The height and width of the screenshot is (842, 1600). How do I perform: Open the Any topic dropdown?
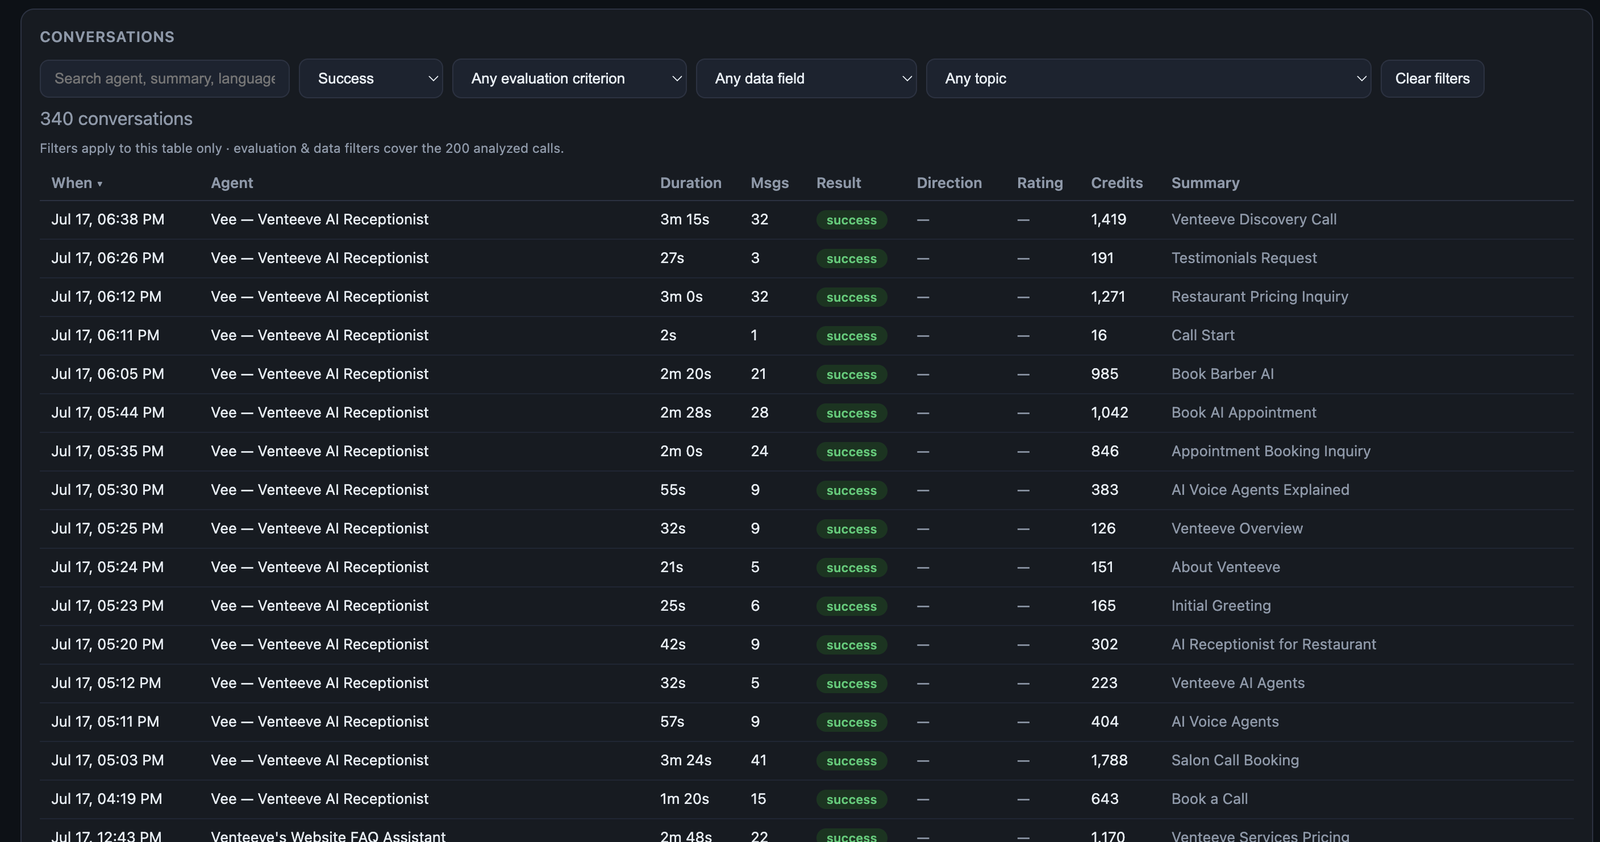1148,78
